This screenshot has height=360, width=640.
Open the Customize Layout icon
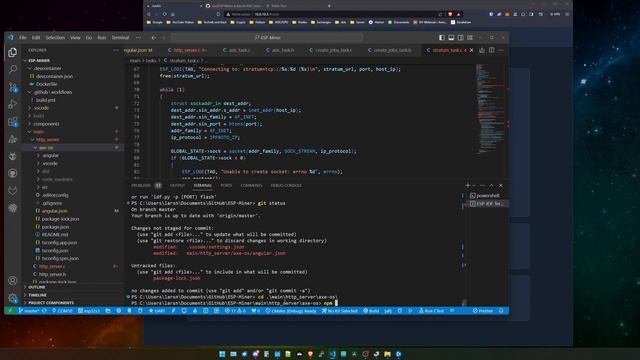point(470,38)
